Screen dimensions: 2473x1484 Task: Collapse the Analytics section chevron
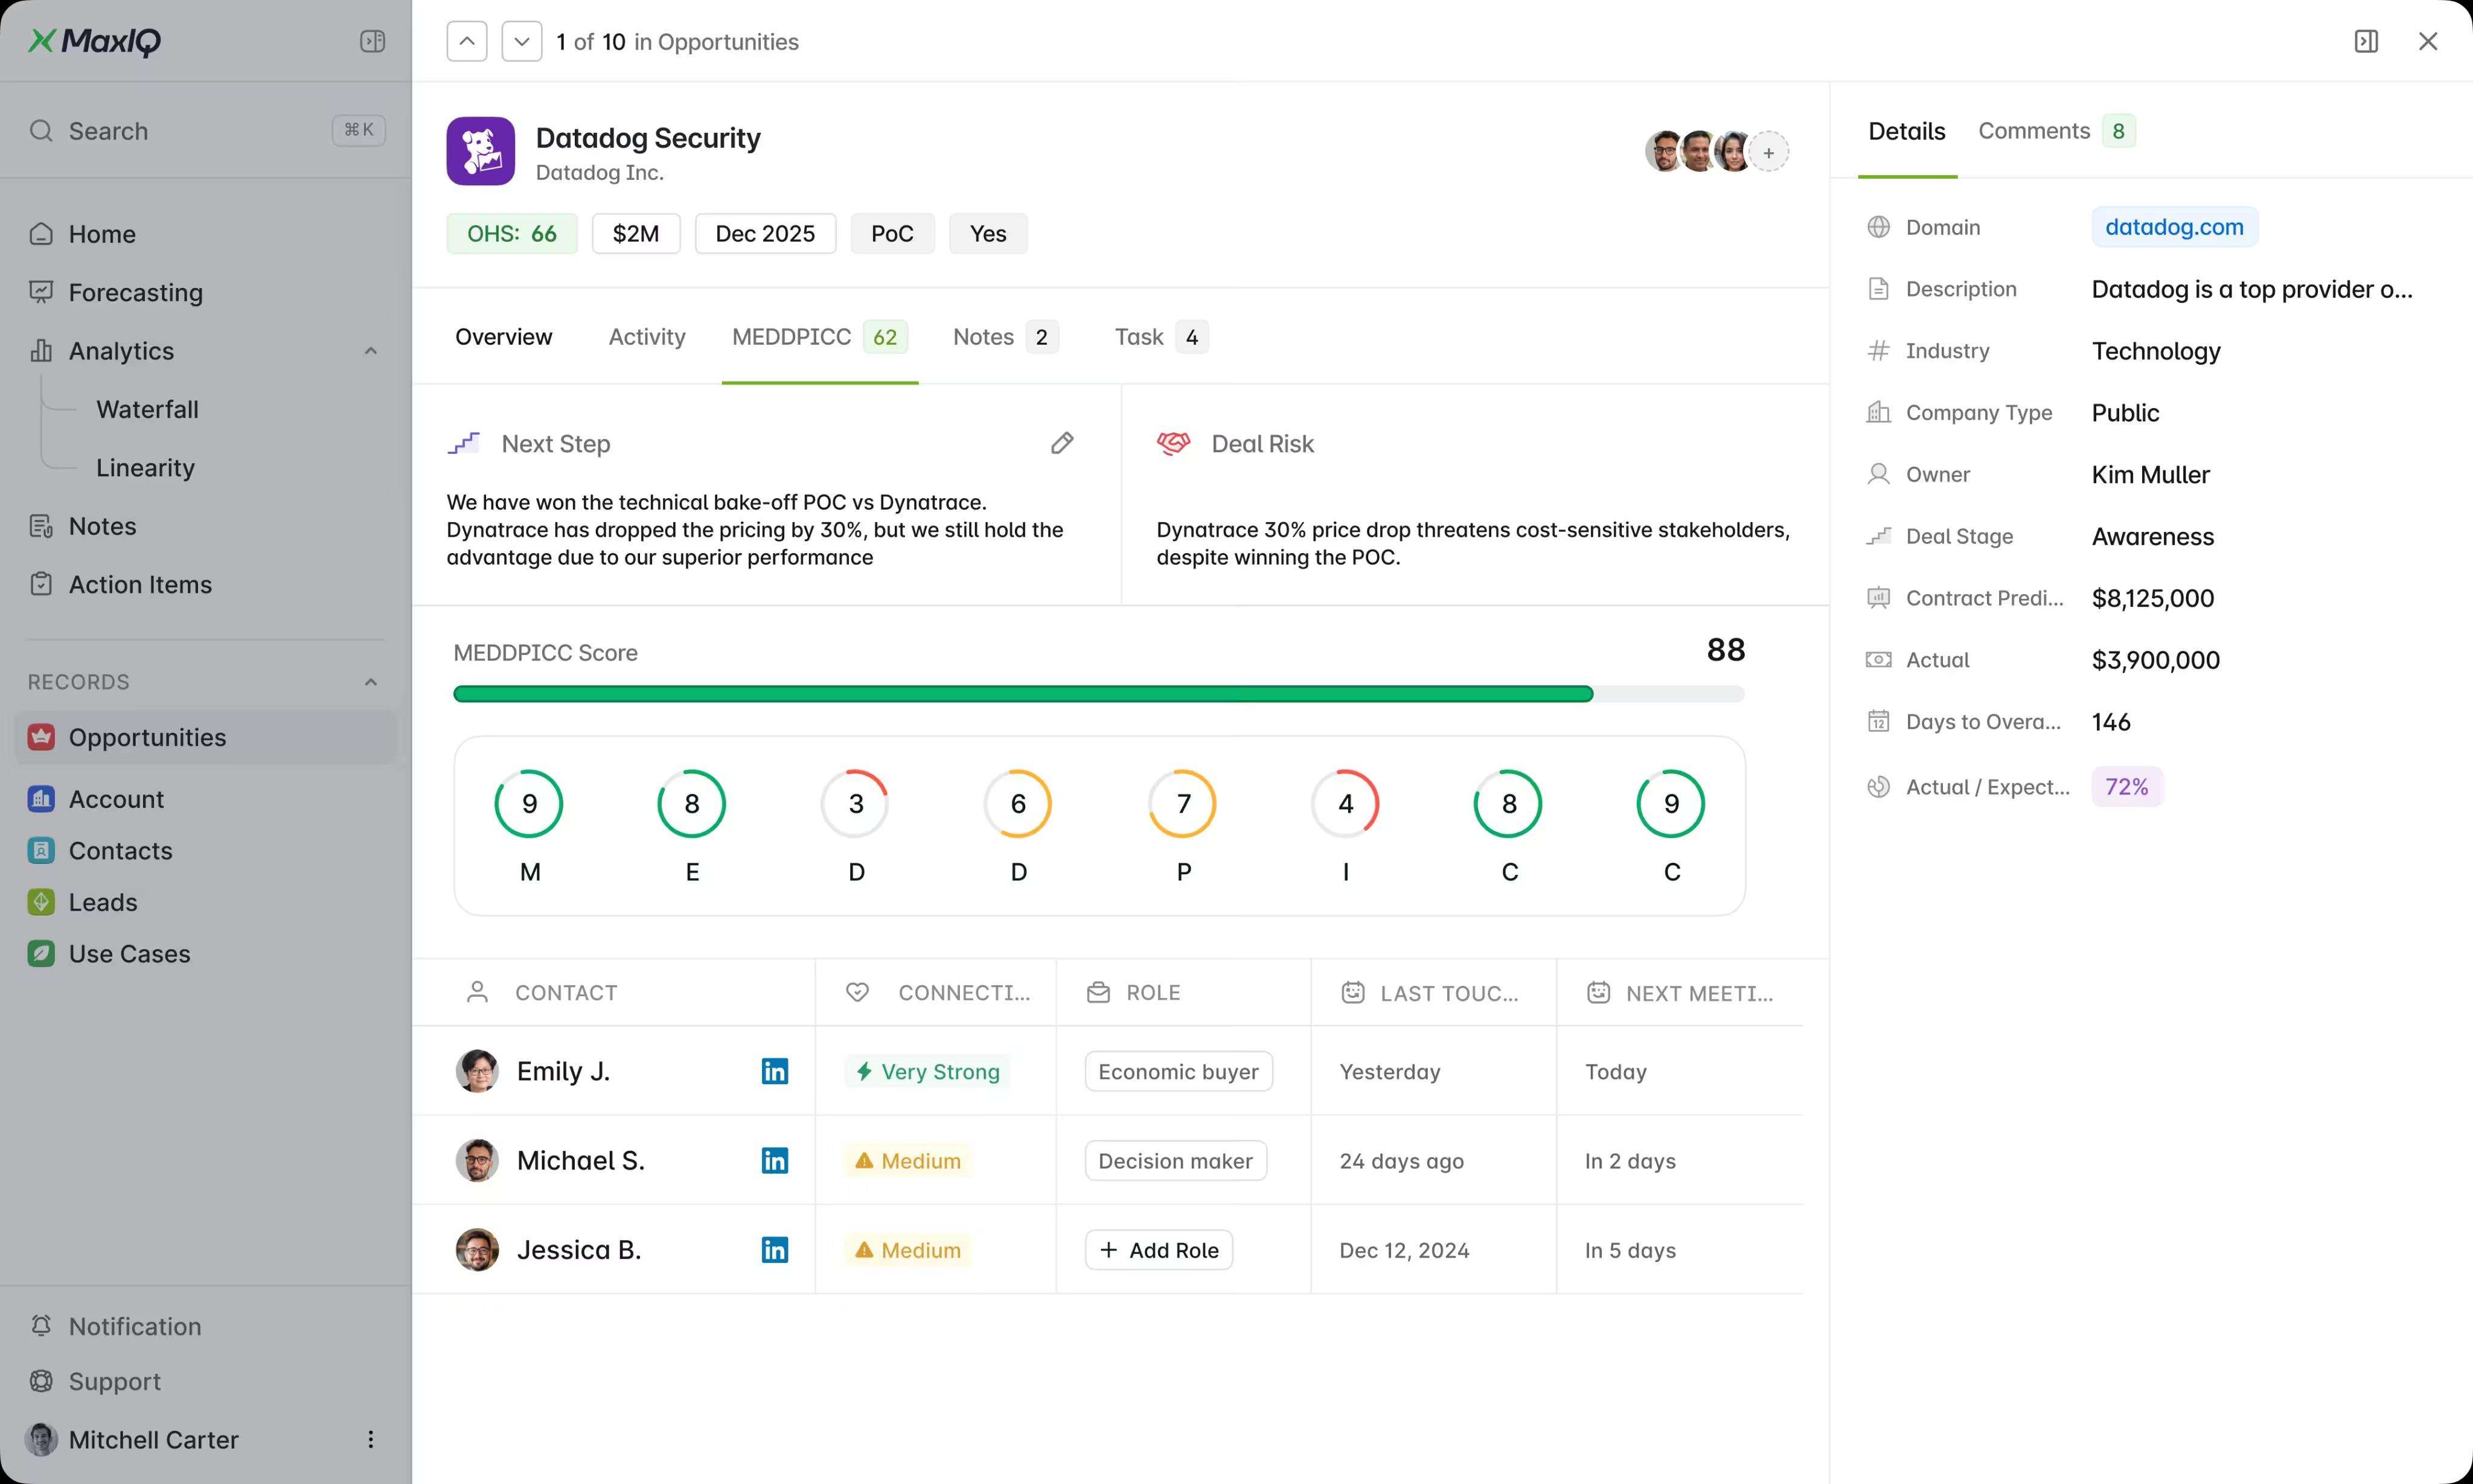click(371, 351)
